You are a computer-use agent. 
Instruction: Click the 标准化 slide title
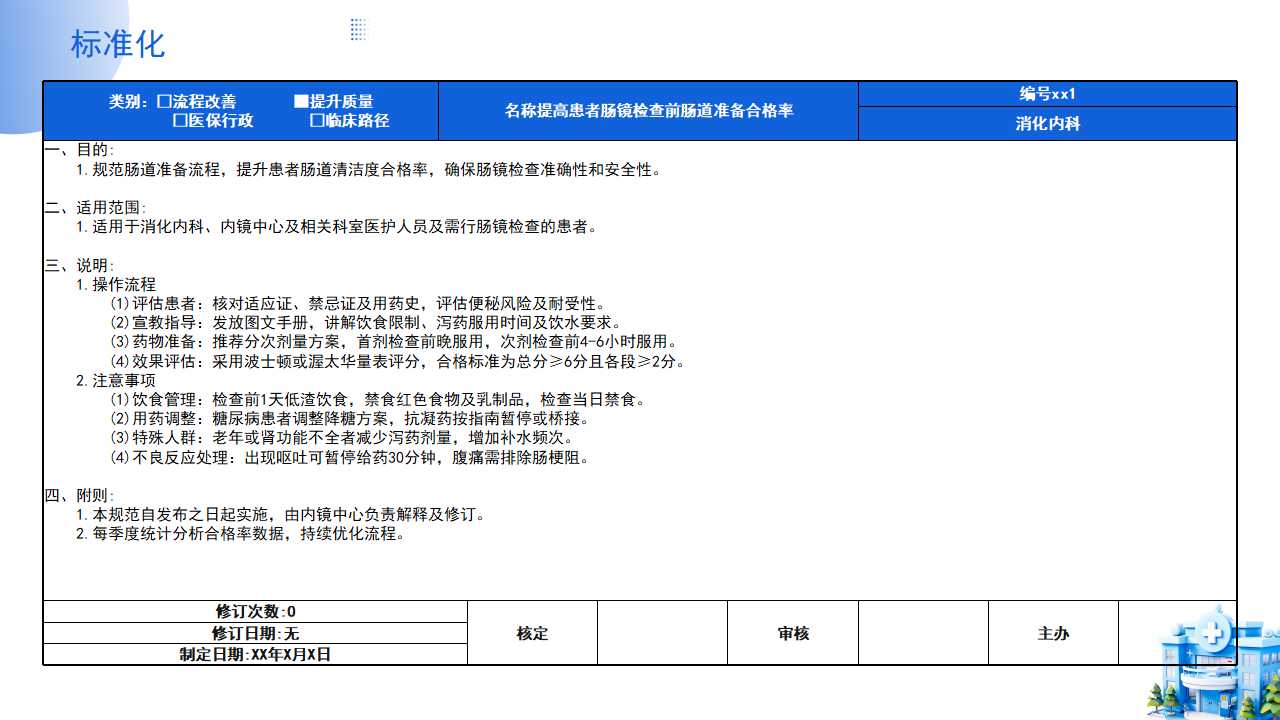click(117, 44)
